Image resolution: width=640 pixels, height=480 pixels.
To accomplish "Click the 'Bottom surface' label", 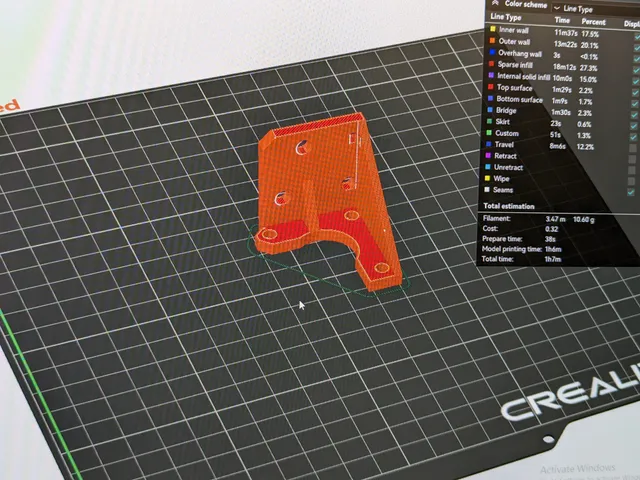I will (x=519, y=99).
